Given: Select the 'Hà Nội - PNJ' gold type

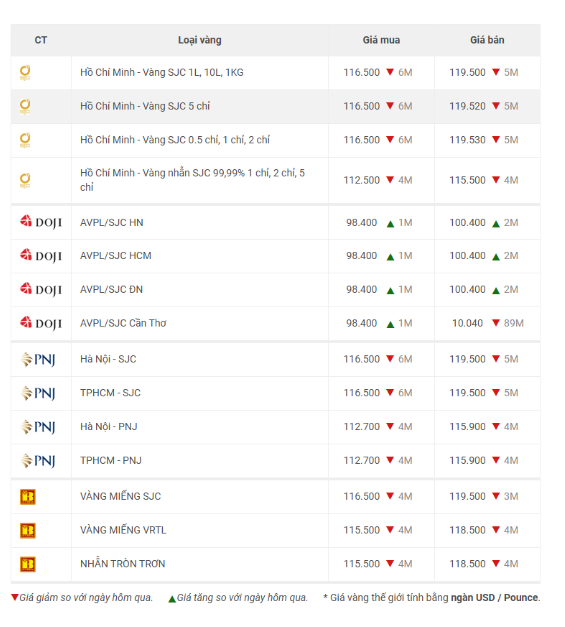Looking at the screenshot, I should (x=108, y=427).
